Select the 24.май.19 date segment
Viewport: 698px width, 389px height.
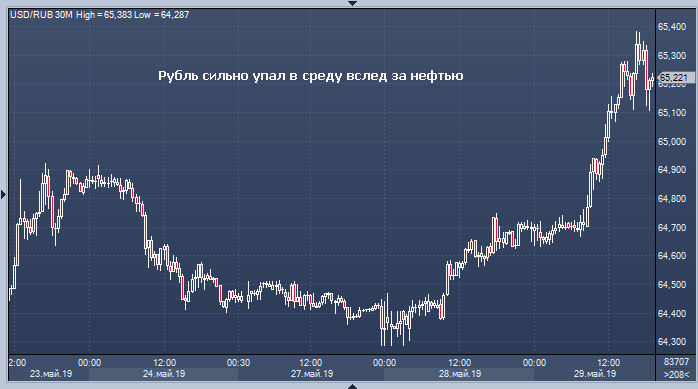[x=164, y=374]
